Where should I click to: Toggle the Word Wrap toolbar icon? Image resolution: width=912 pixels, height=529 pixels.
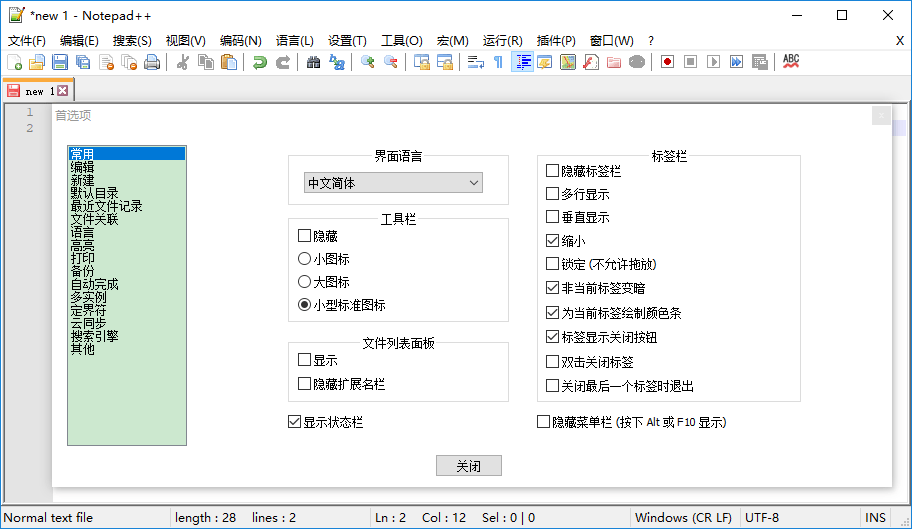[x=475, y=62]
